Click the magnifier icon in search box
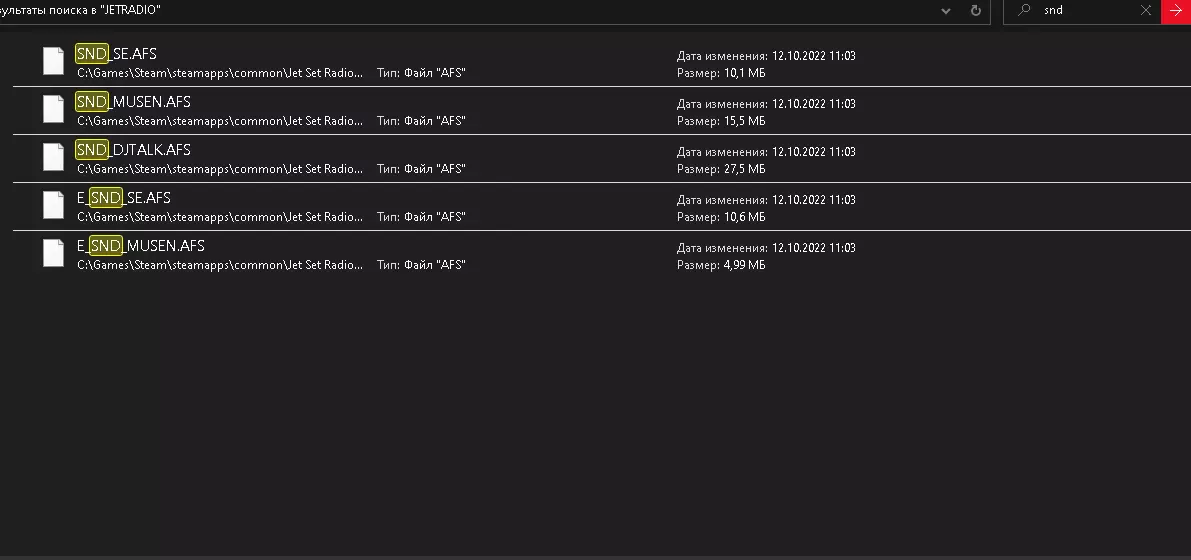1191x560 pixels. (1023, 10)
